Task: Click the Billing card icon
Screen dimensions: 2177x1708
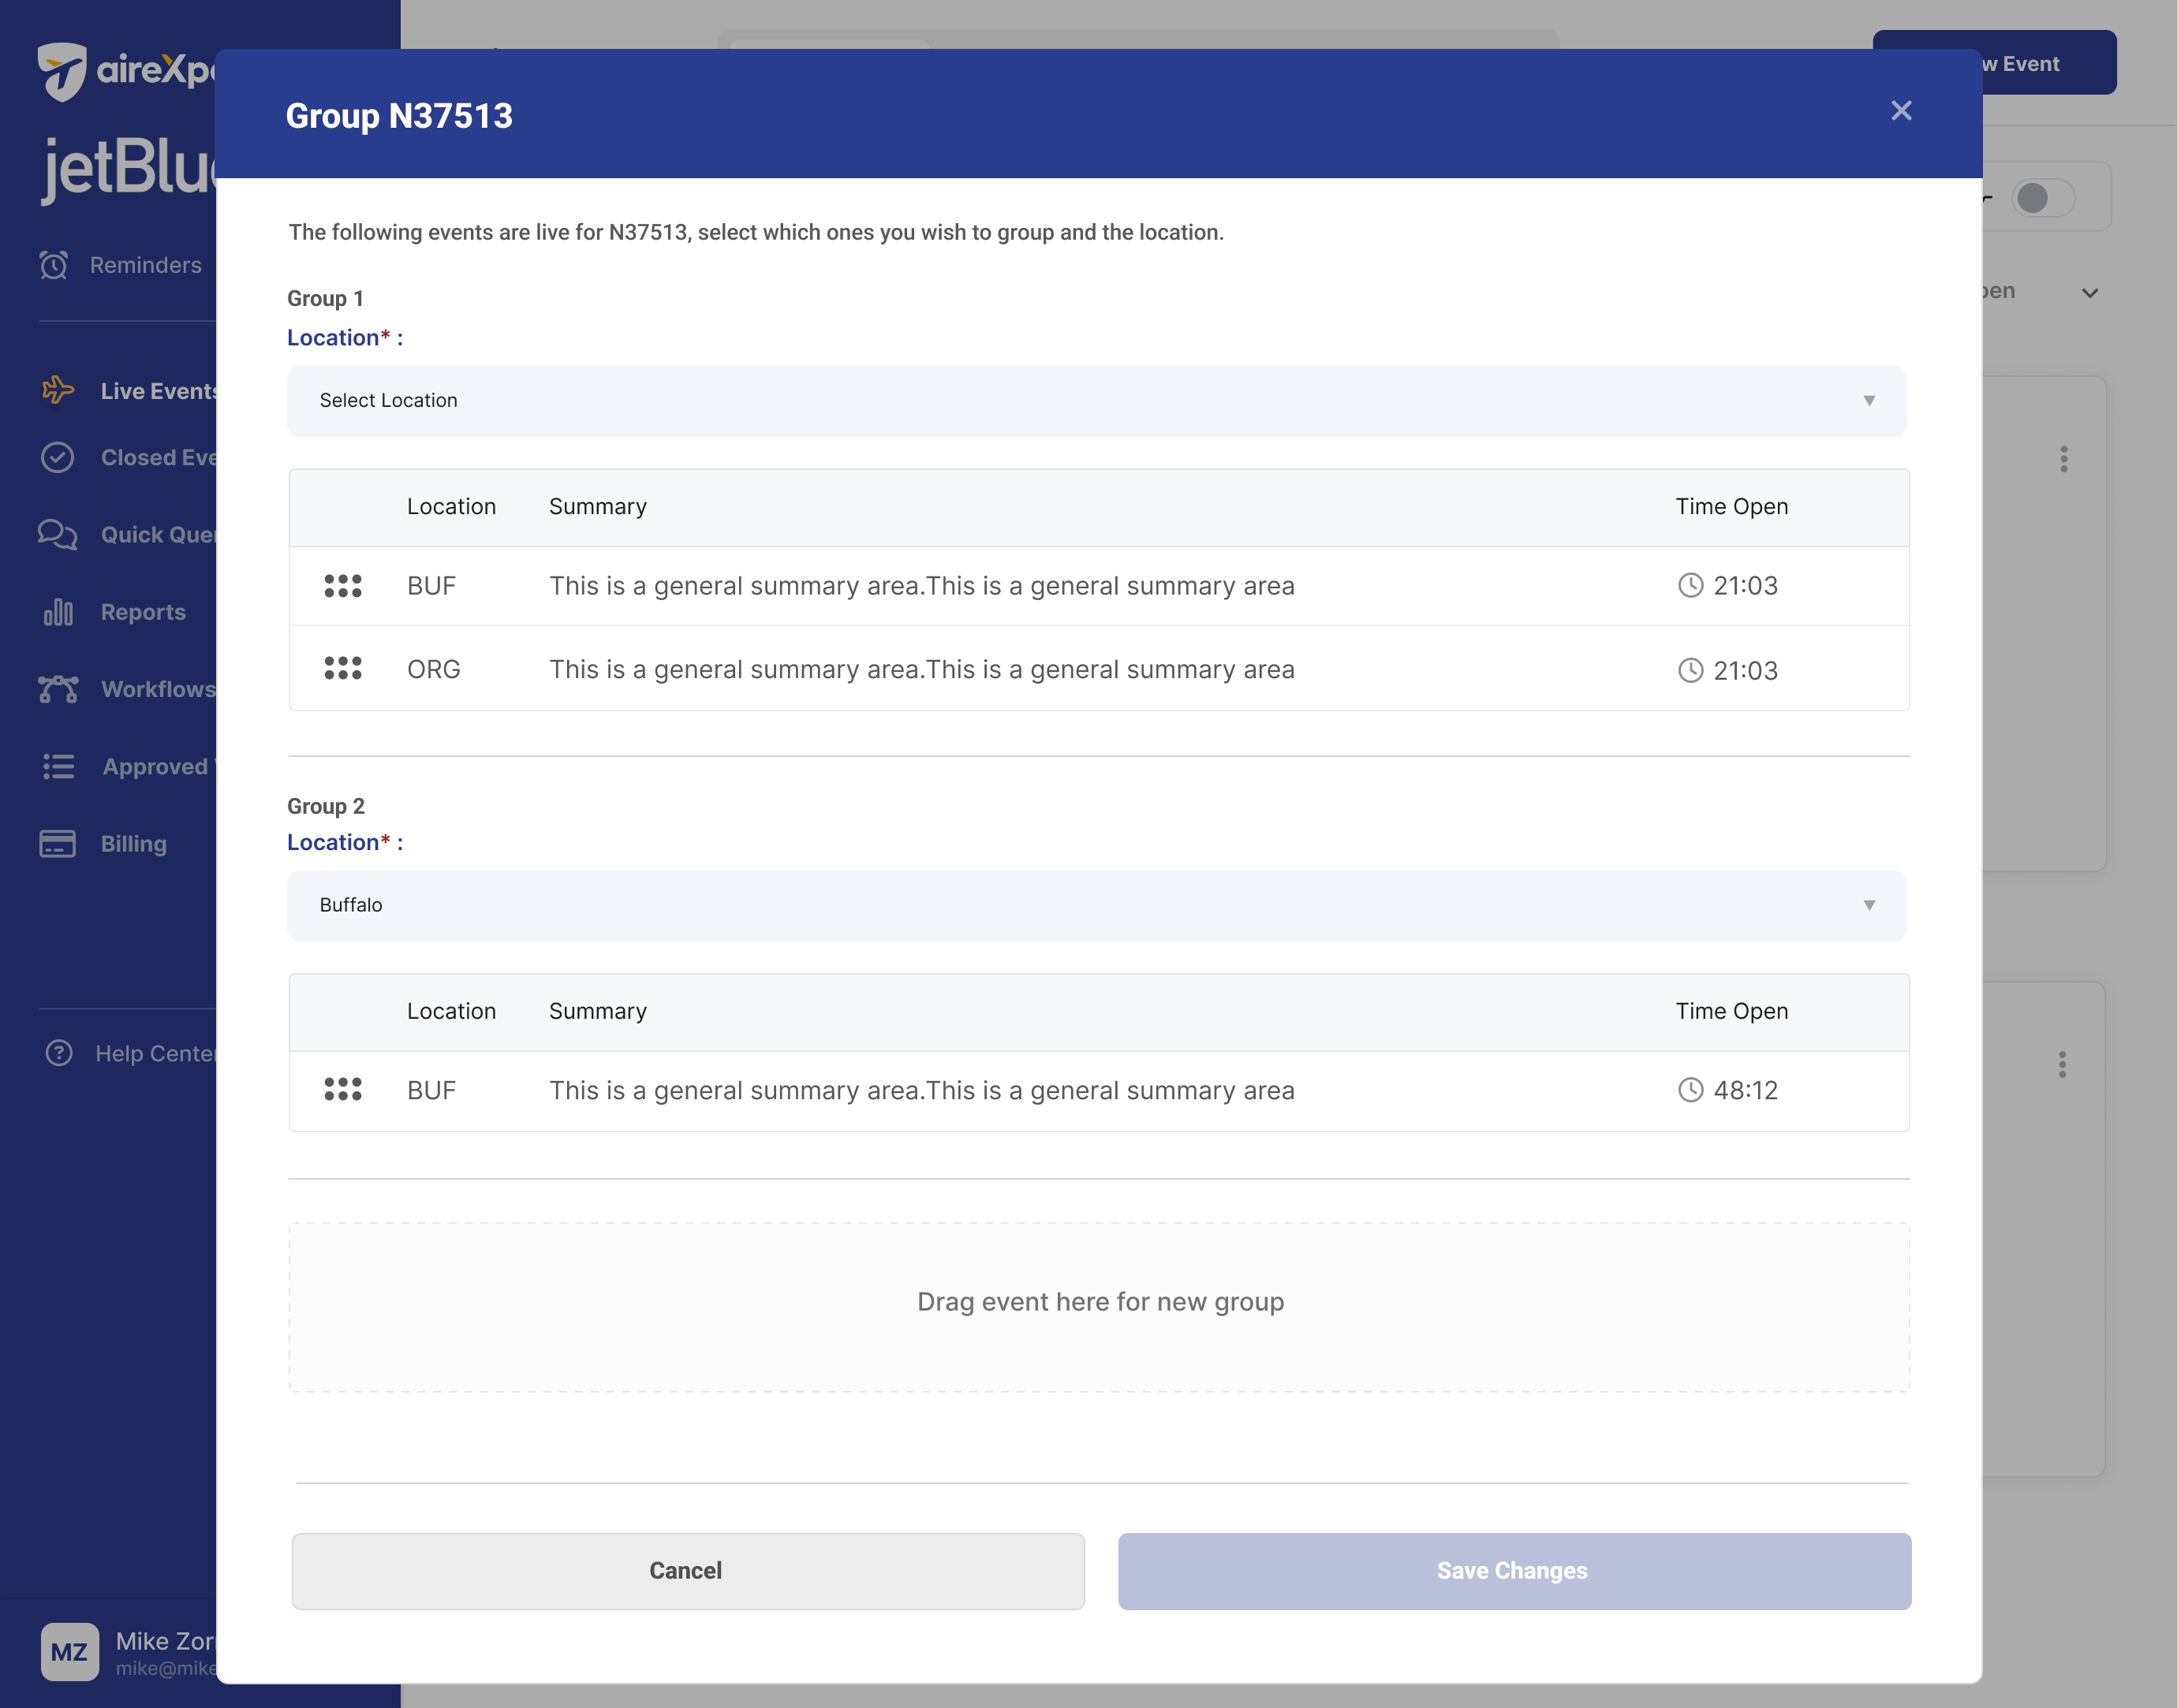Action: [58, 843]
